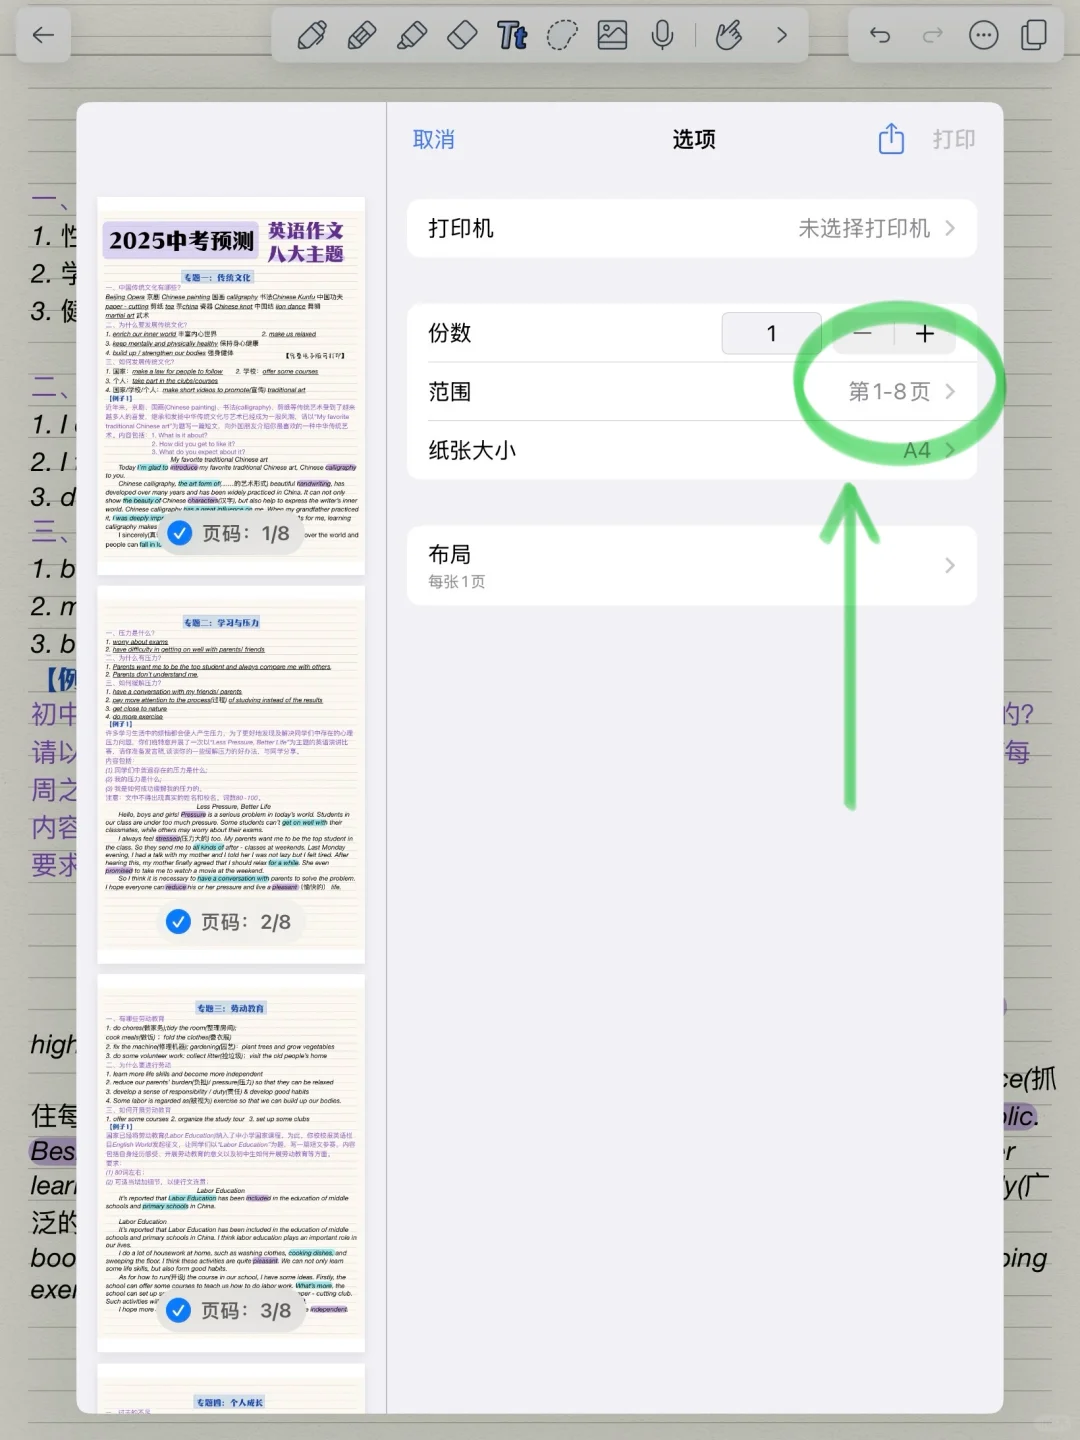This screenshot has width=1080, height=1440.
Task: Open 打印机 printer selection row
Action: (692, 229)
